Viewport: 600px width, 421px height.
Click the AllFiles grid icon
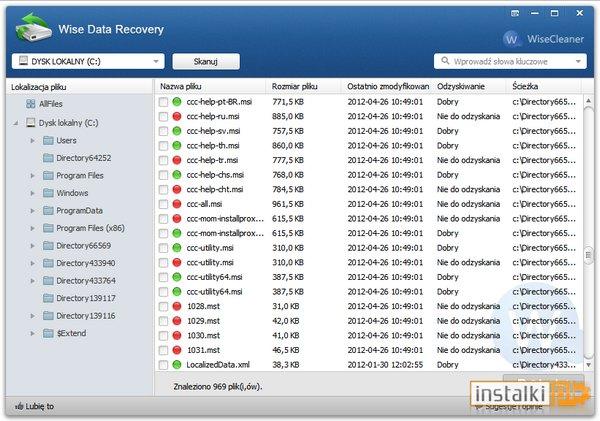pyautogui.click(x=31, y=104)
